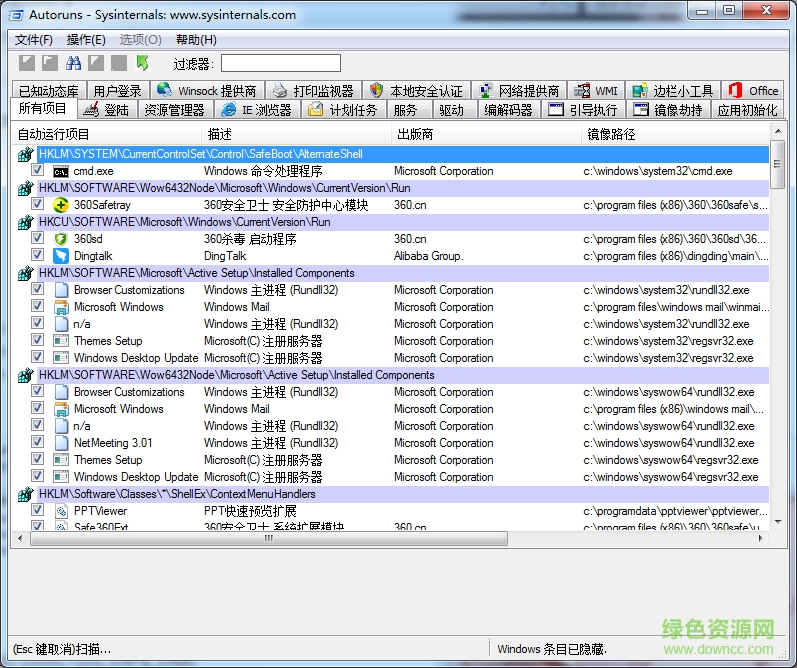Click the vertical scrollbar up arrow
This screenshot has height=668, width=797.
point(778,131)
